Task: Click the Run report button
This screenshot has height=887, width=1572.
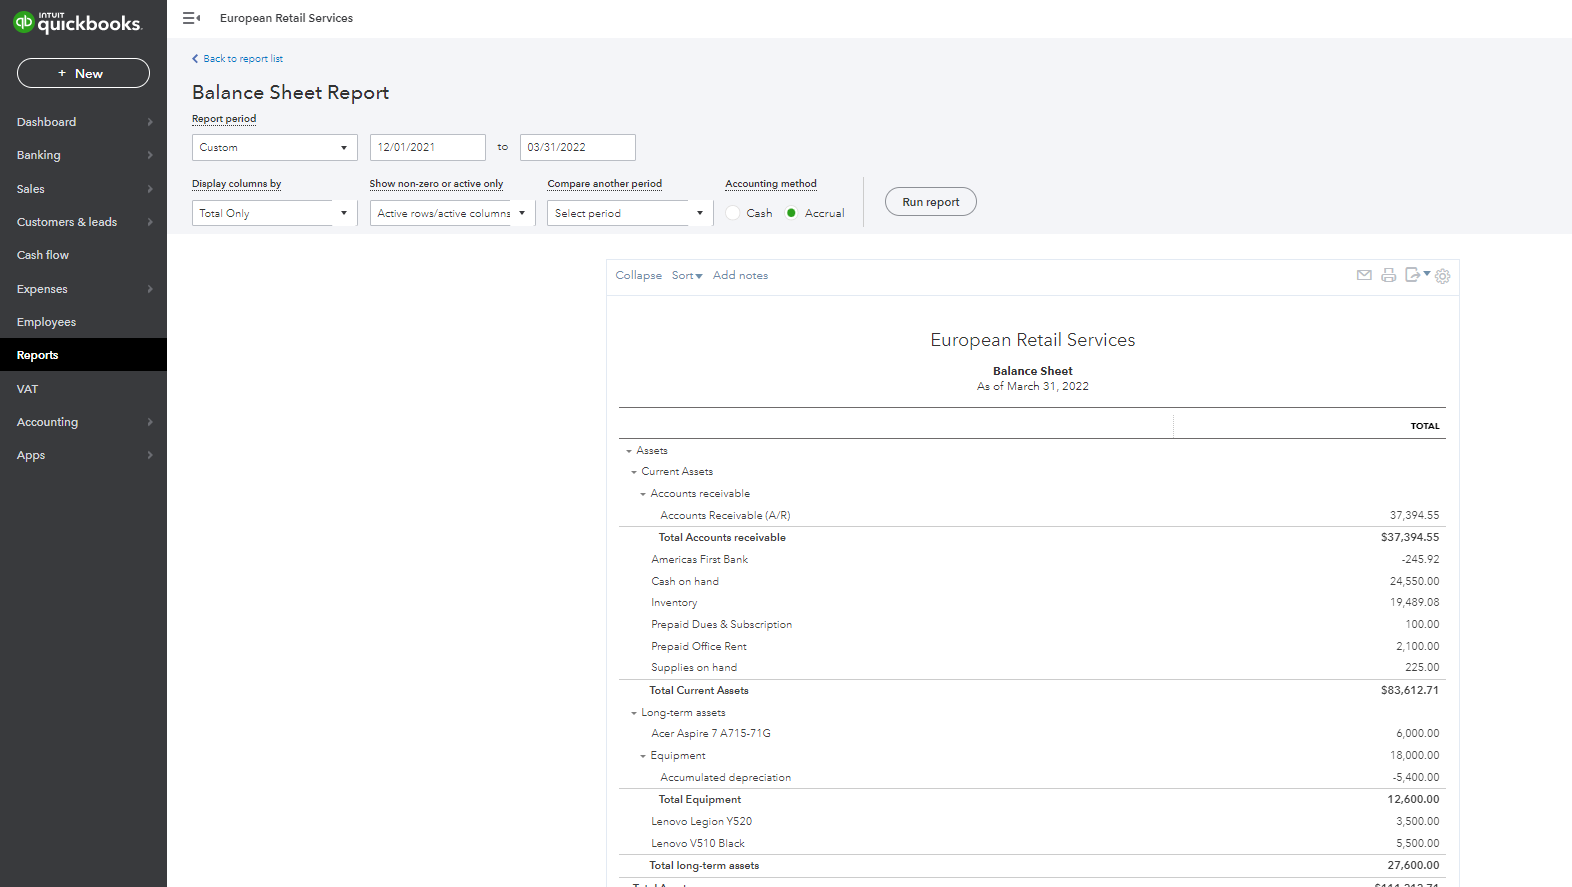Action: pyautogui.click(x=930, y=202)
